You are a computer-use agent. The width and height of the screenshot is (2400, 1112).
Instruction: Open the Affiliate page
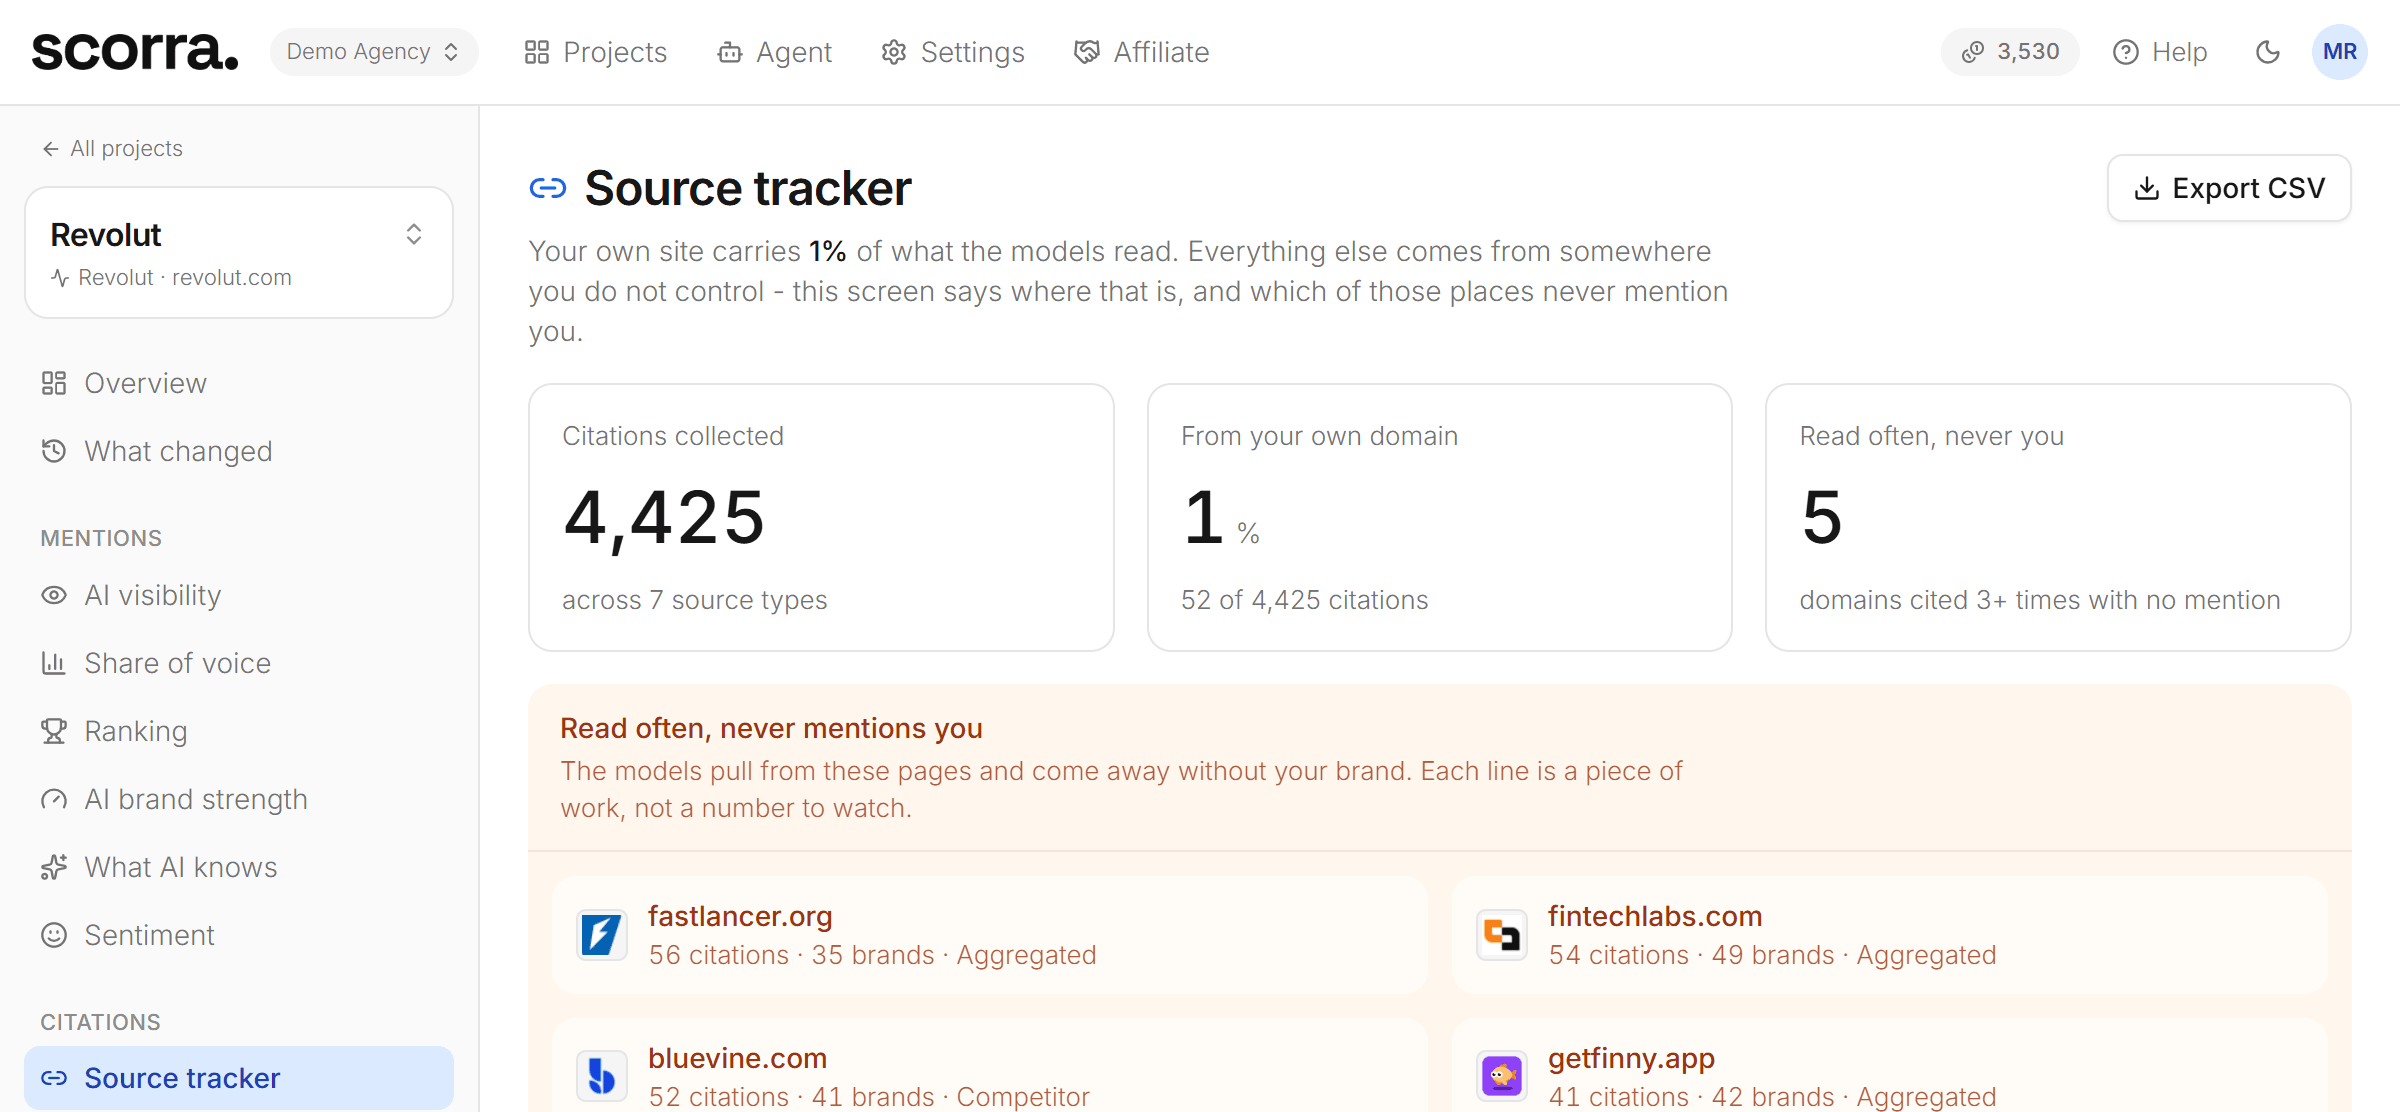click(1141, 52)
